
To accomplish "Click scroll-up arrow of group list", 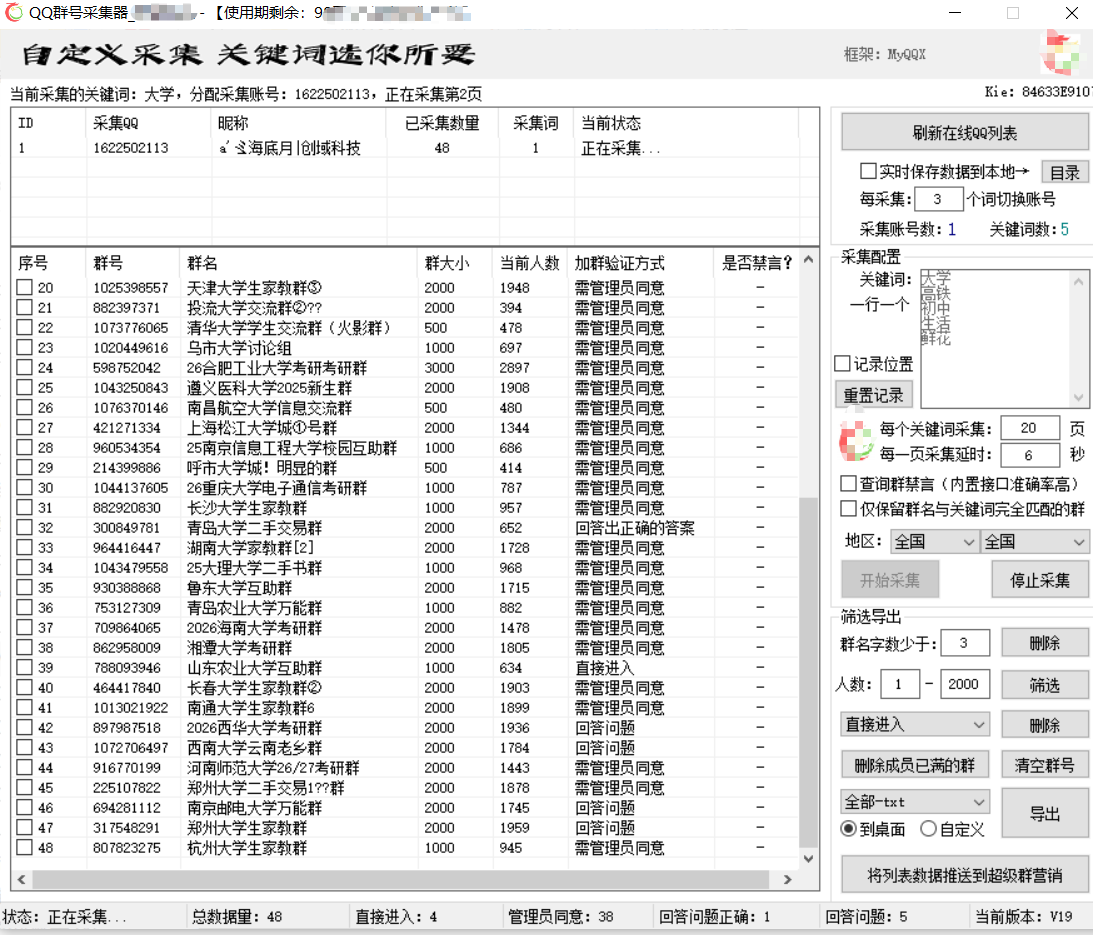I will 809,259.
